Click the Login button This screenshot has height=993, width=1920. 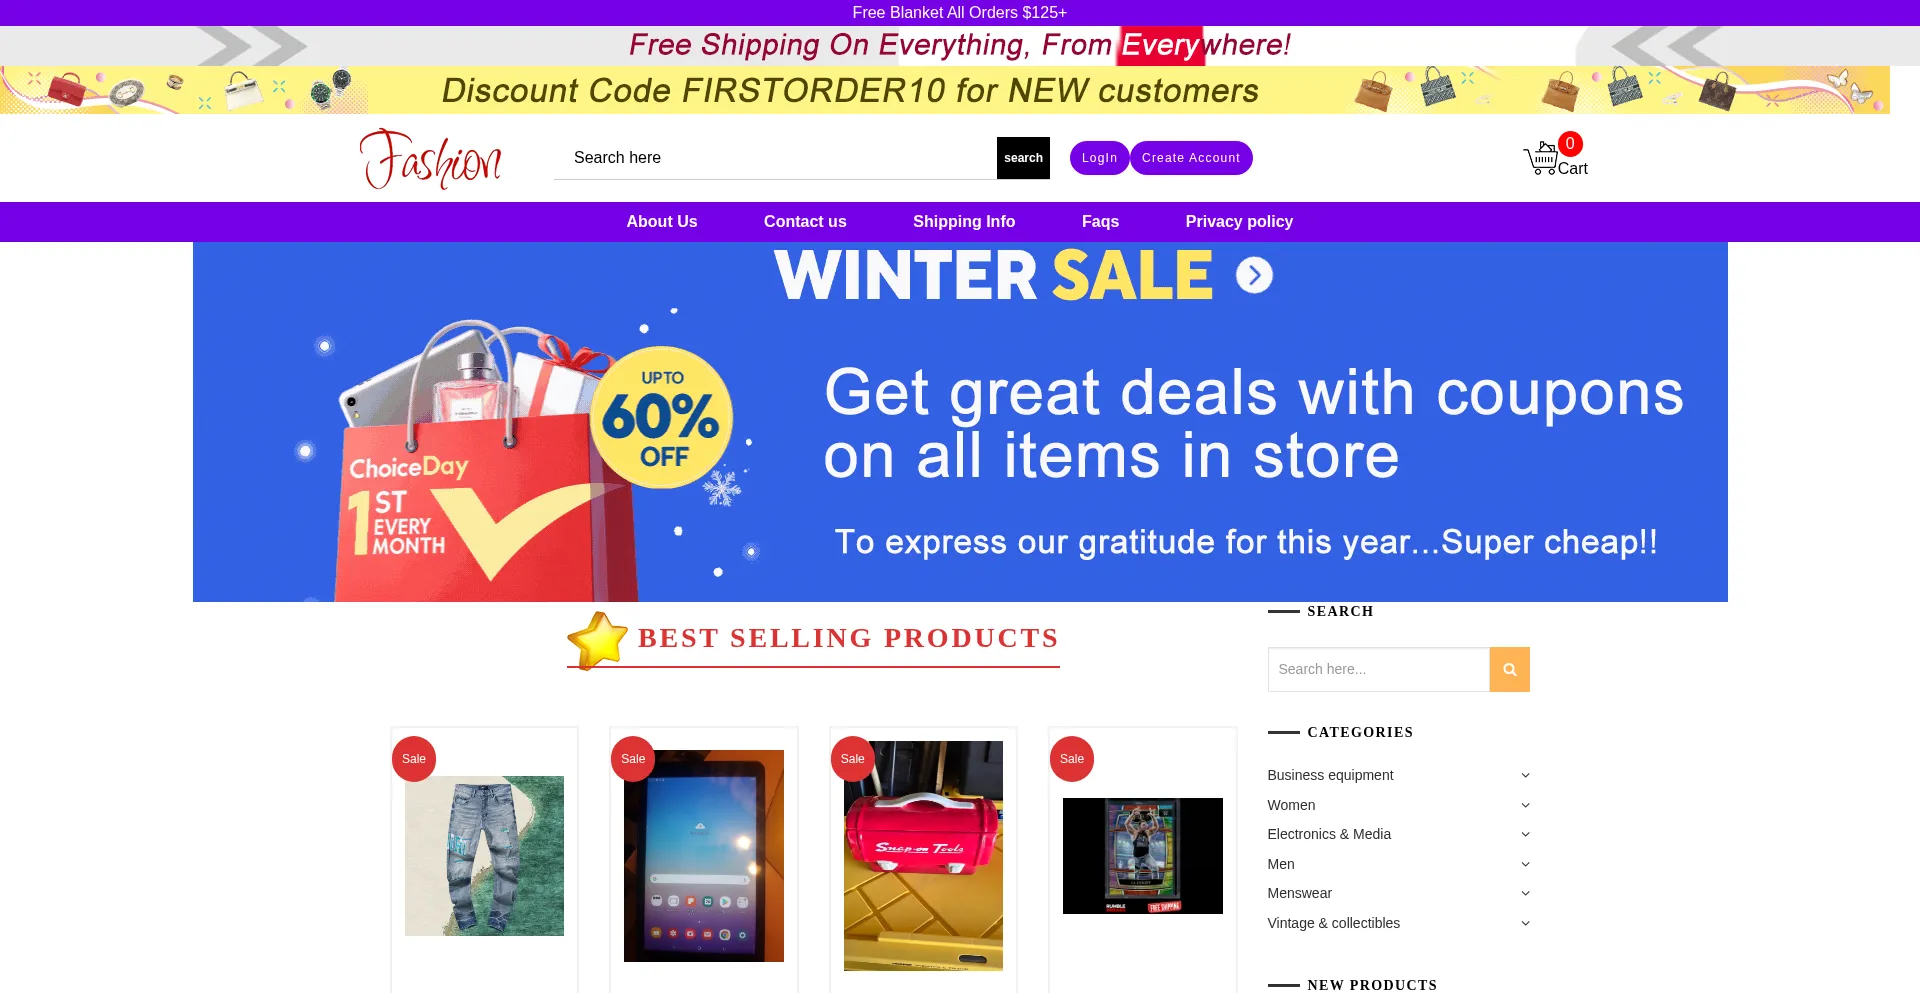(1099, 158)
